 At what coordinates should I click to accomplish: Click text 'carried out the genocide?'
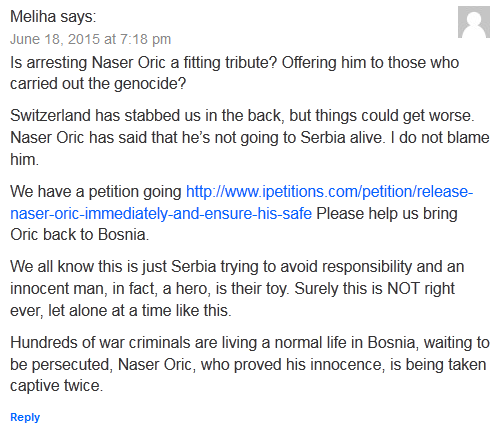coord(98,83)
